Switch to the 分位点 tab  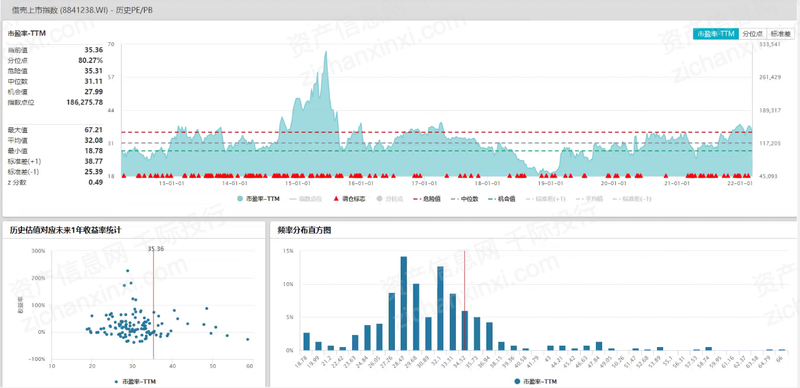coord(753,34)
